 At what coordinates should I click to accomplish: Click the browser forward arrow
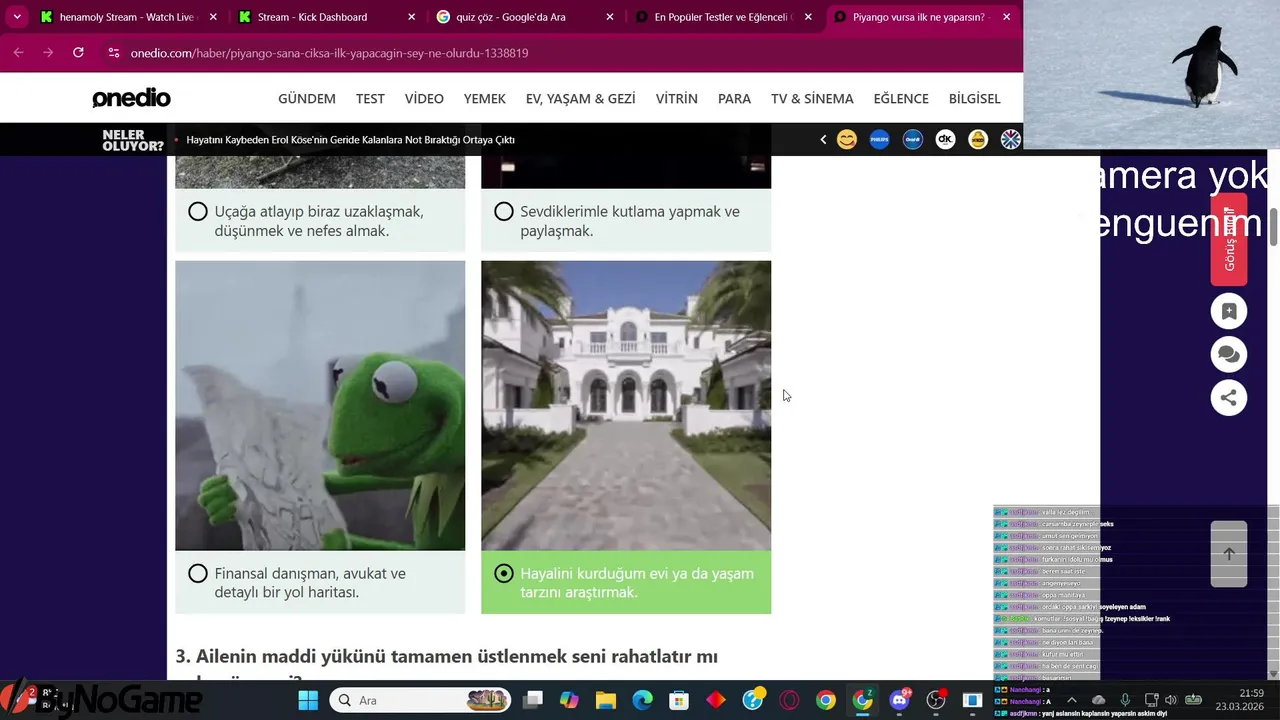coord(48,52)
